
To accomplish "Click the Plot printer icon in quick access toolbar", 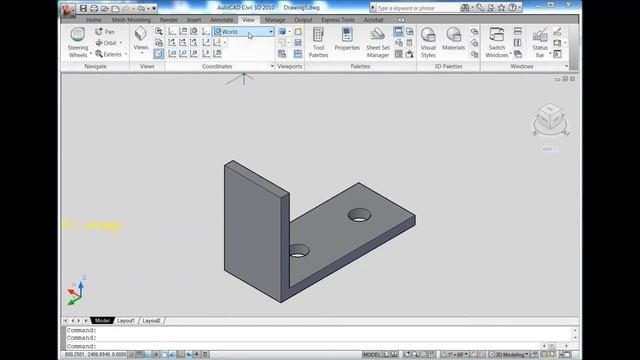I will tap(94, 8).
